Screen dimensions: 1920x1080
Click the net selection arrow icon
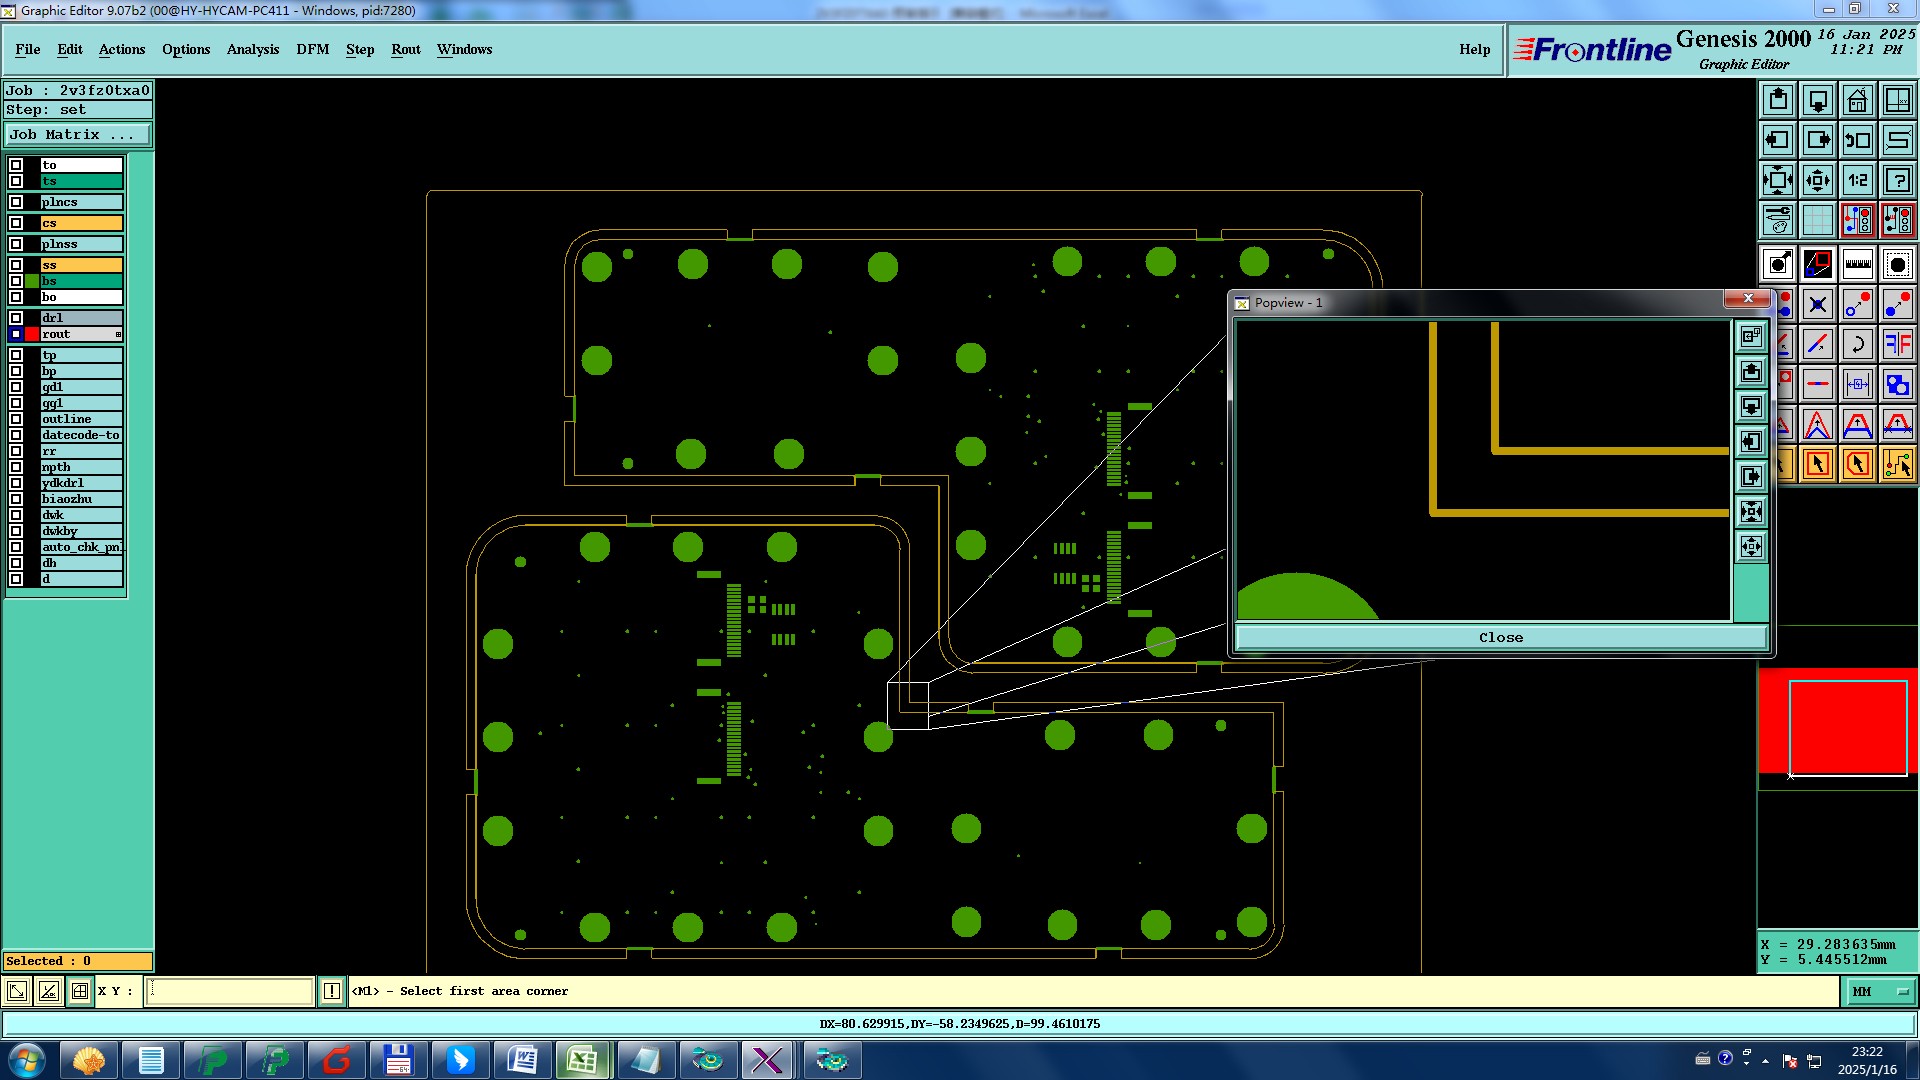point(1897,464)
